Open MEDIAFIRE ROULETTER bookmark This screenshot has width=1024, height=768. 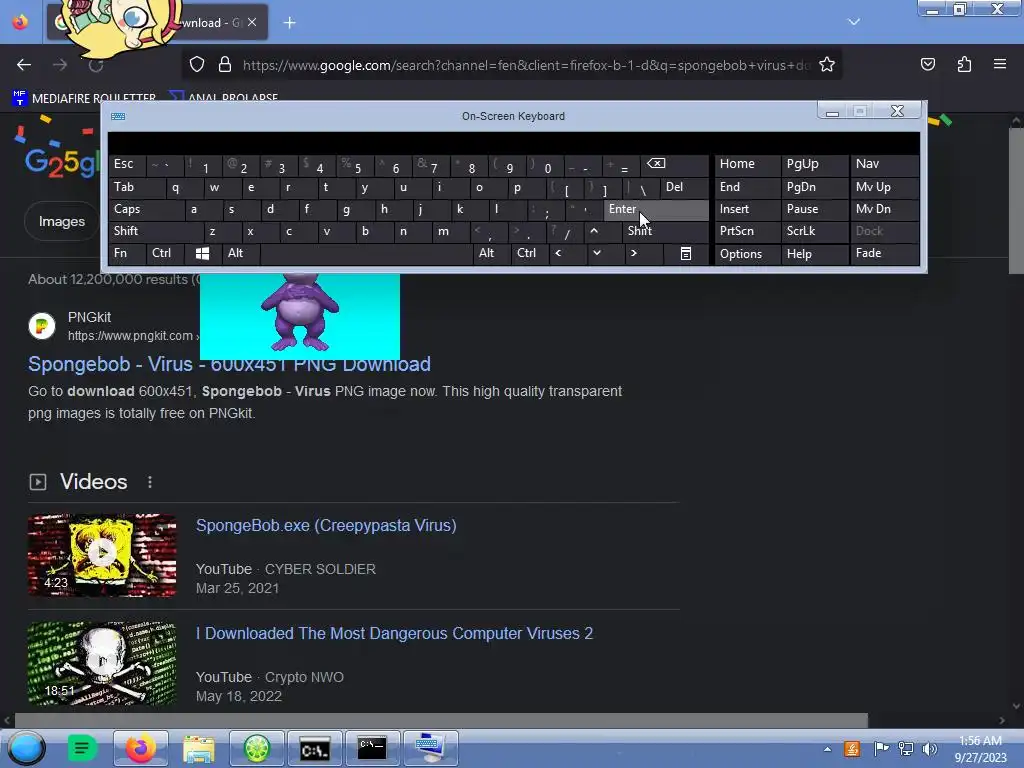(x=85, y=98)
